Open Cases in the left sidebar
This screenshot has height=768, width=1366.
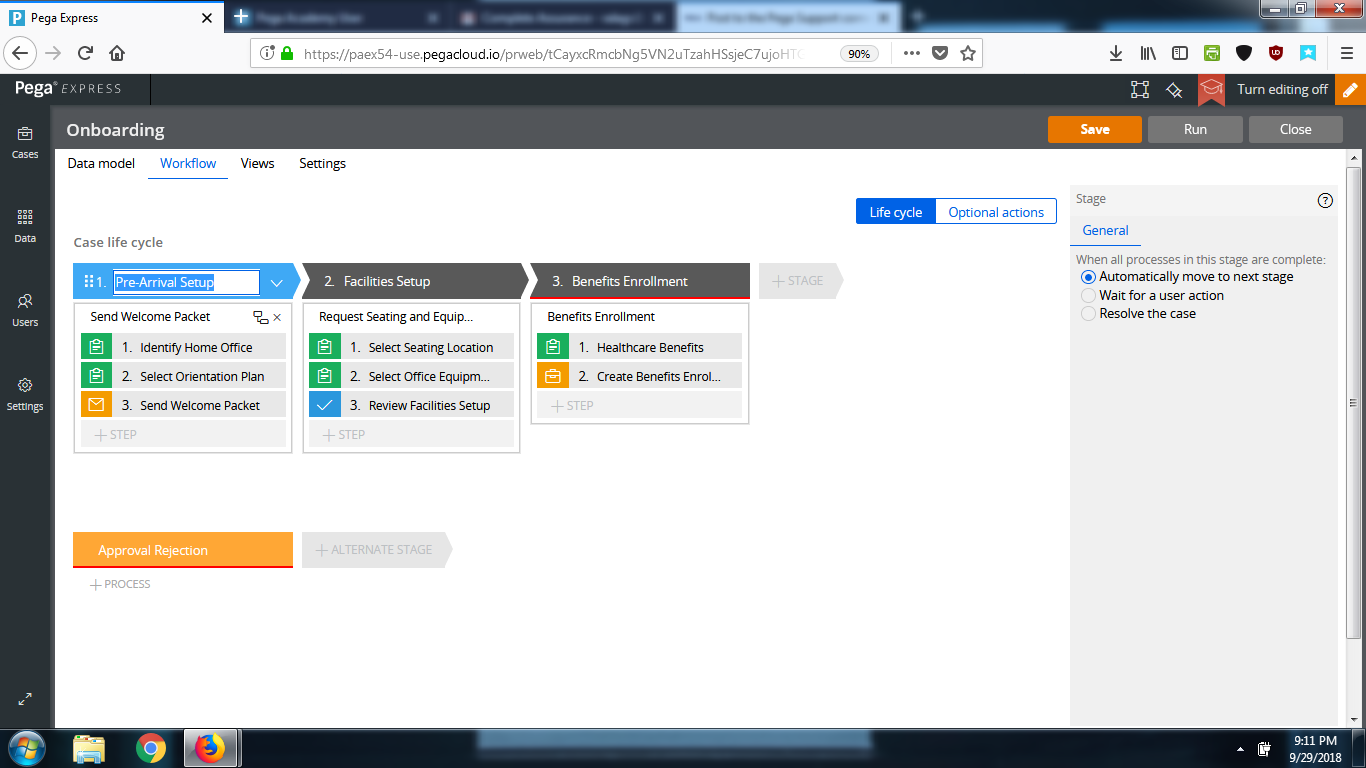(x=25, y=141)
